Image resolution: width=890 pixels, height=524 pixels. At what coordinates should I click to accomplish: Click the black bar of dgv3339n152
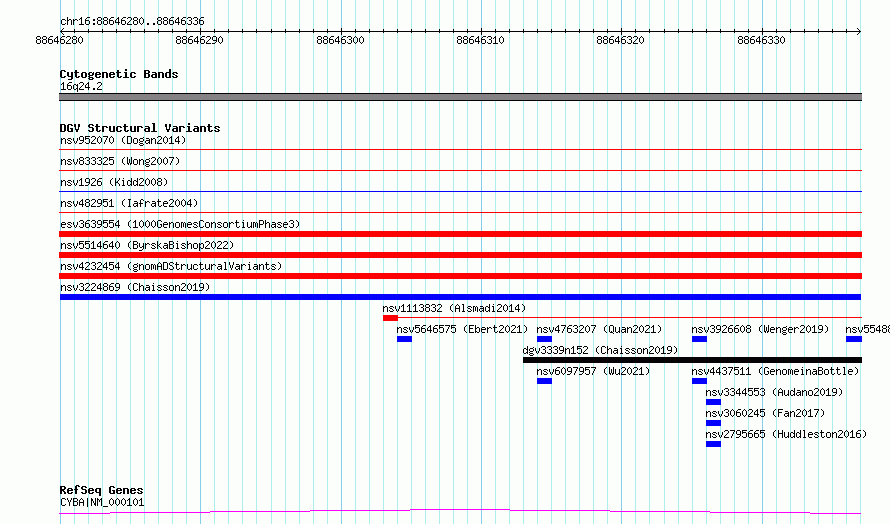click(692, 360)
